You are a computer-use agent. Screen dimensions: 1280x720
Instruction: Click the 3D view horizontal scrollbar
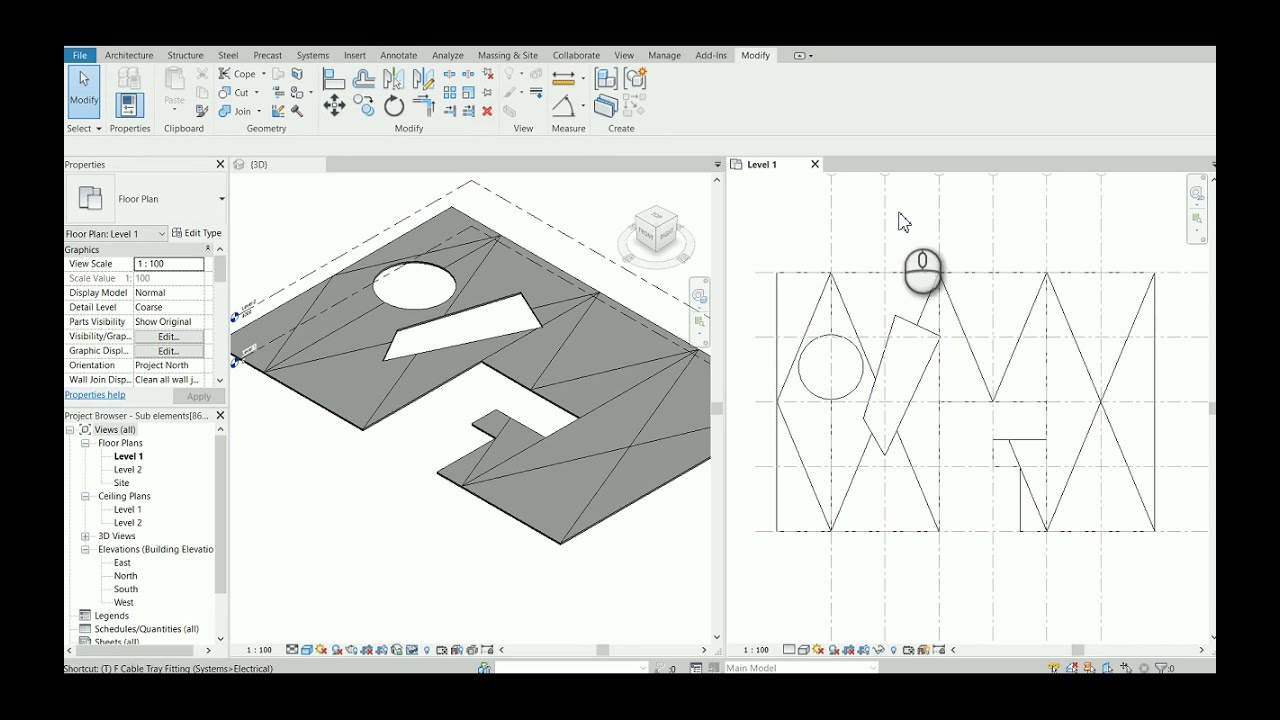click(603, 650)
